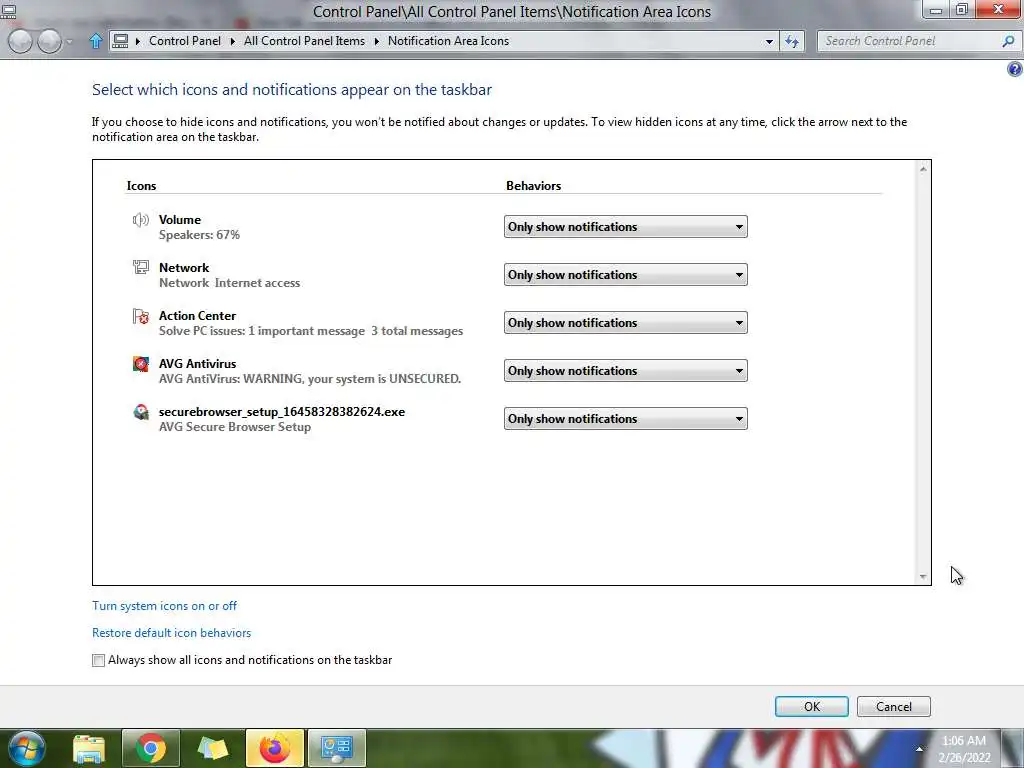1024x768 pixels.
Task: Click Restore default icon behaviors link
Action: coord(171,633)
